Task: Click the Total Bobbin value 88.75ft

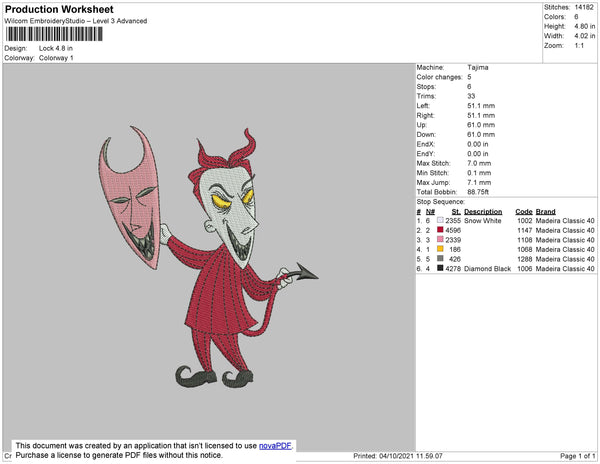Action: (x=478, y=192)
